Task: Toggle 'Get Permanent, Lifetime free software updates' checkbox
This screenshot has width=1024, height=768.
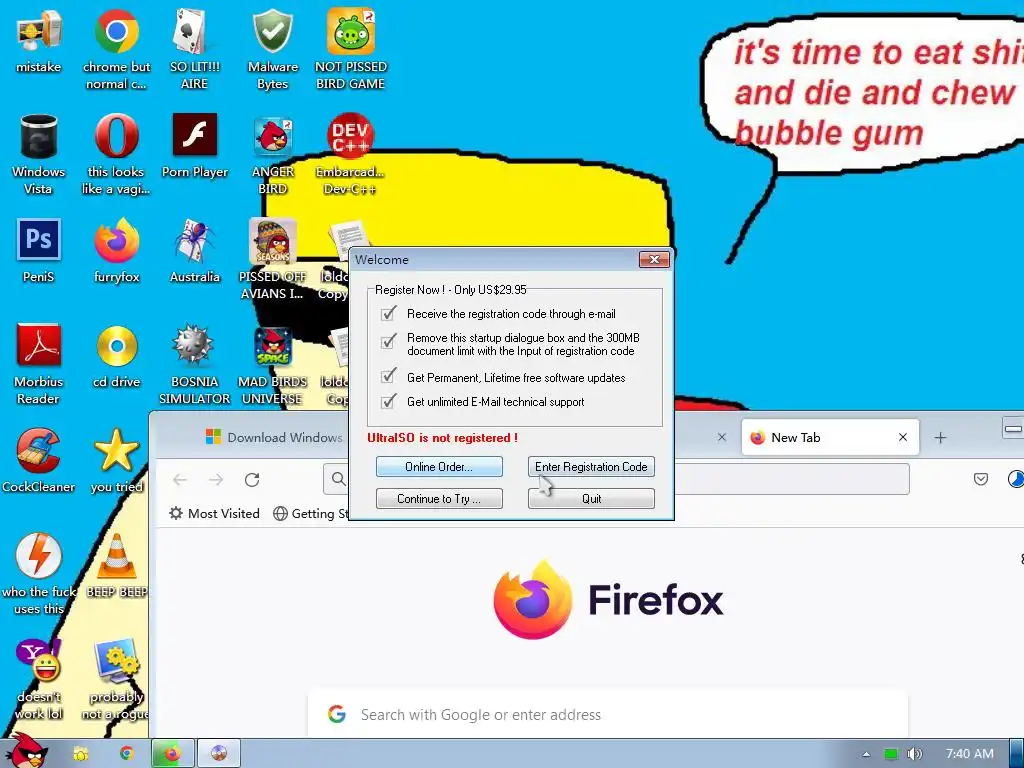Action: [389, 376]
